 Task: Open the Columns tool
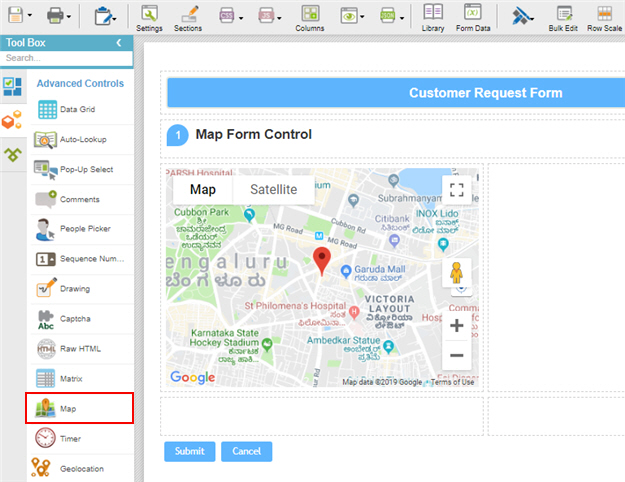(x=310, y=18)
